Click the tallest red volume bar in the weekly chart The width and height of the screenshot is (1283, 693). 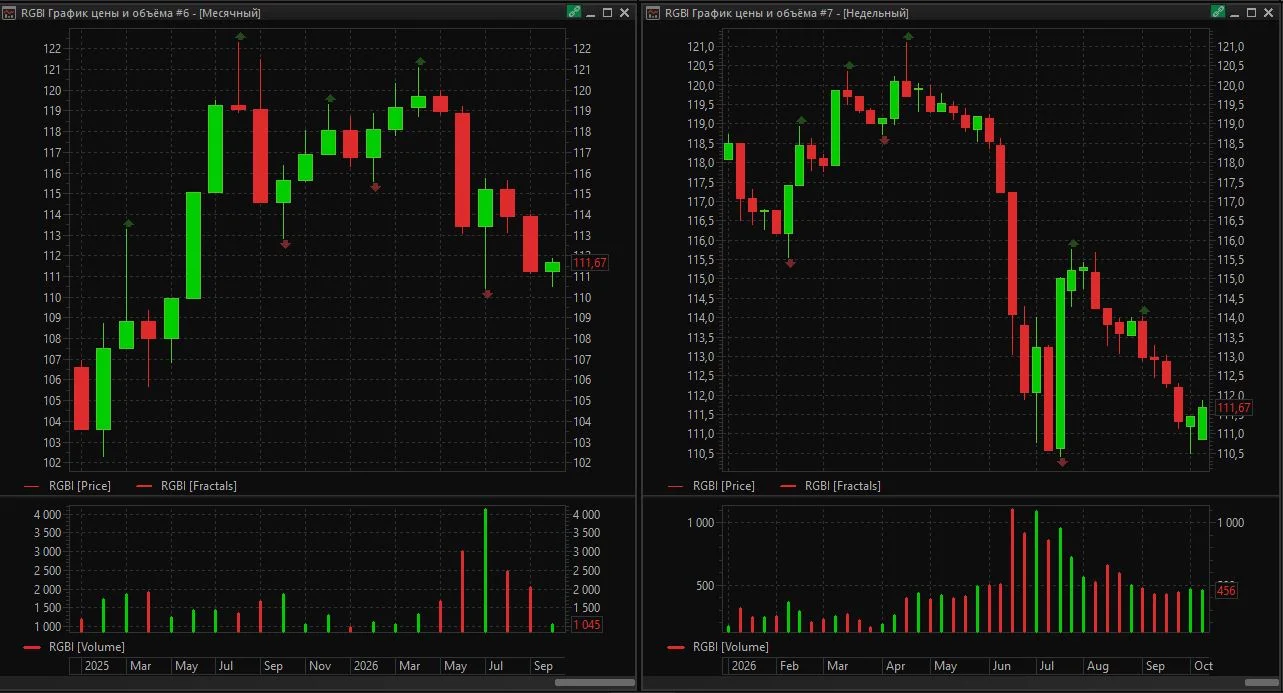[1012, 570]
